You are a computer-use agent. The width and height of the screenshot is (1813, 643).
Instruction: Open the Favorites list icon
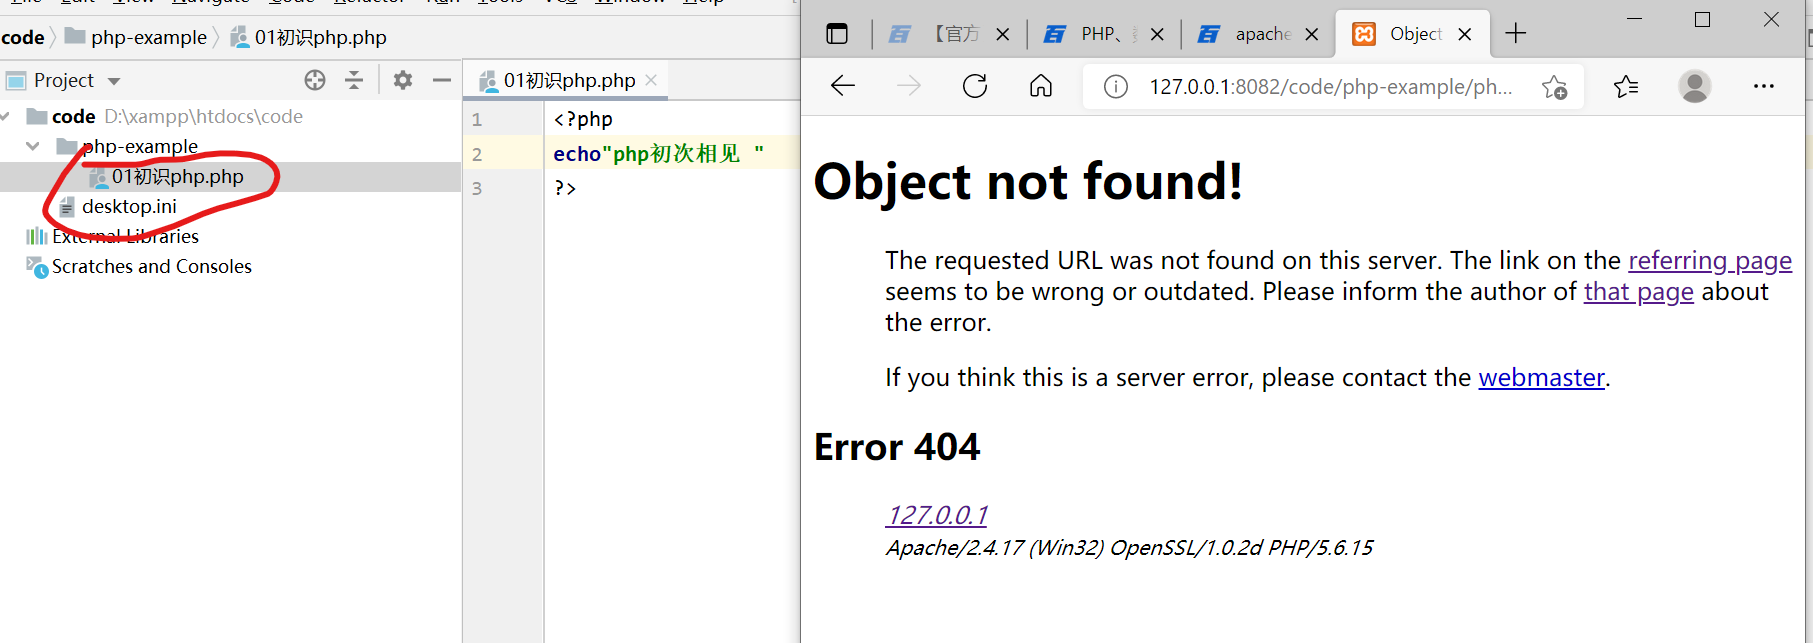[1626, 87]
